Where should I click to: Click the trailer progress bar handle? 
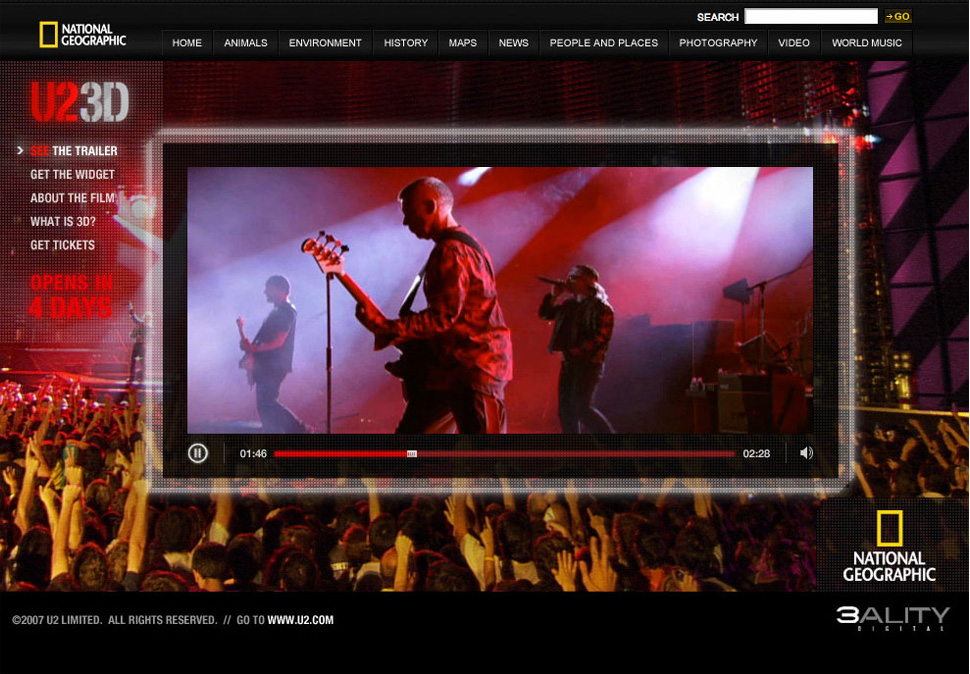pyautogui.click(x=411, y=454)
